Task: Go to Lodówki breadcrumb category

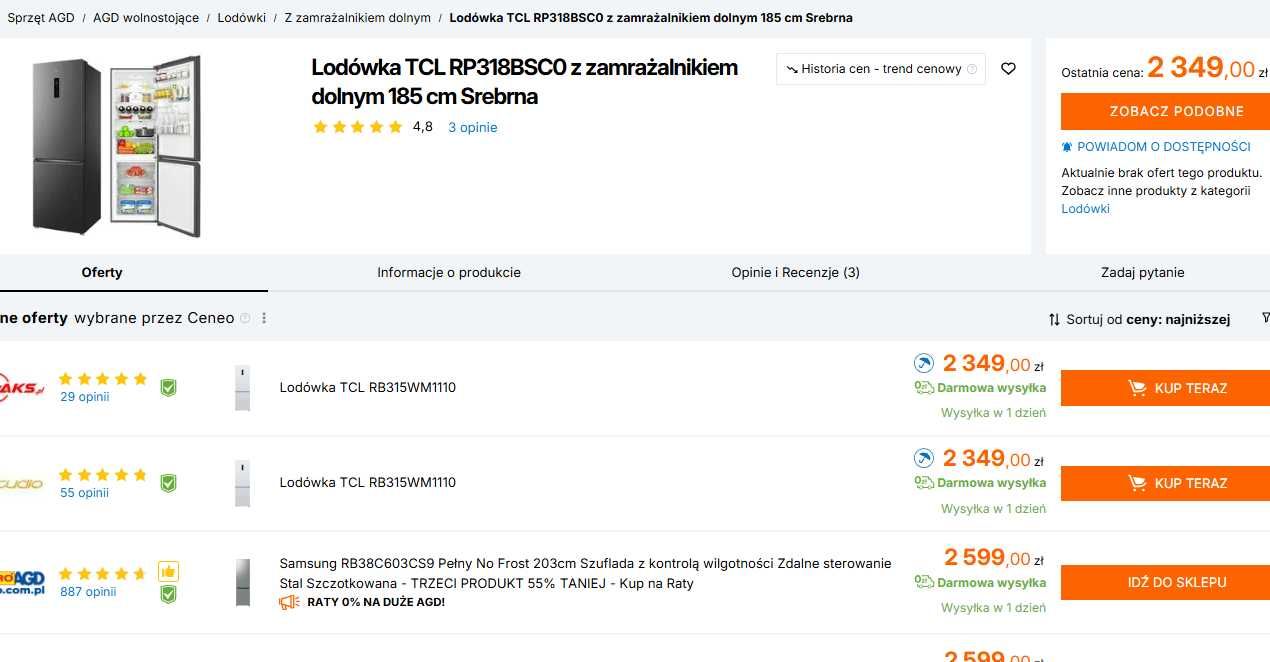Action: (x=242, y=18)
